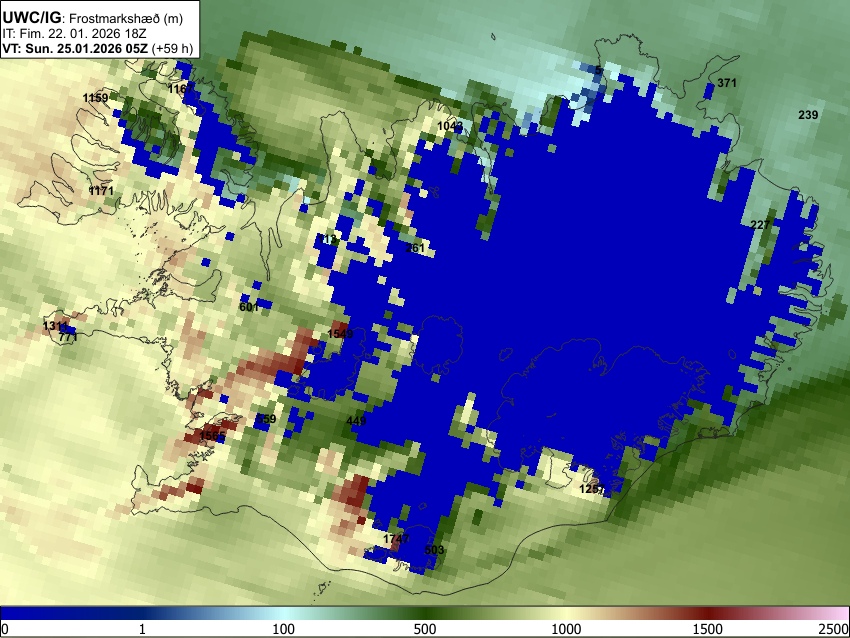Click the map value label 1171

coord(101,191)
